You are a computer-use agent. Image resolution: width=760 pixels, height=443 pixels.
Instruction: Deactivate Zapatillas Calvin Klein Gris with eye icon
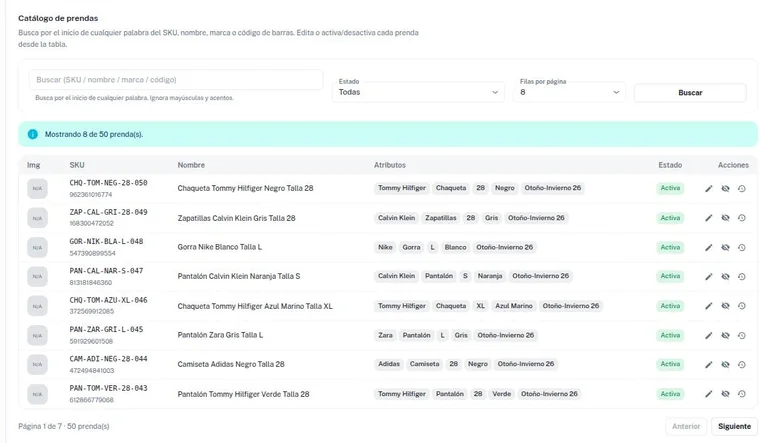725,218
